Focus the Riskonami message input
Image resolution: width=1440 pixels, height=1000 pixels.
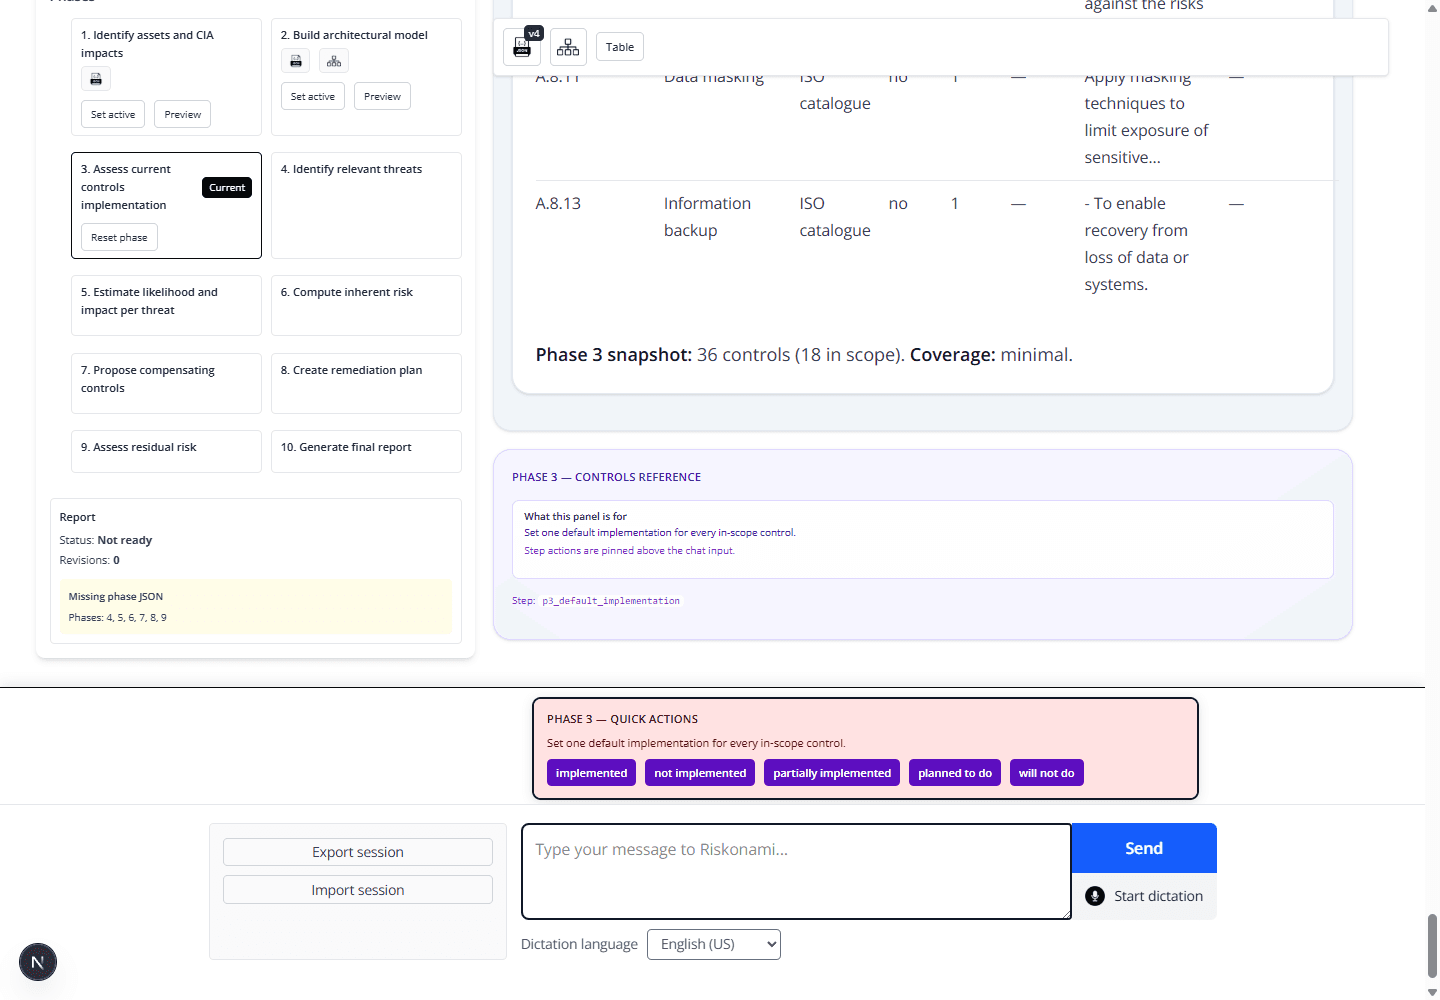tap(796, 871)
